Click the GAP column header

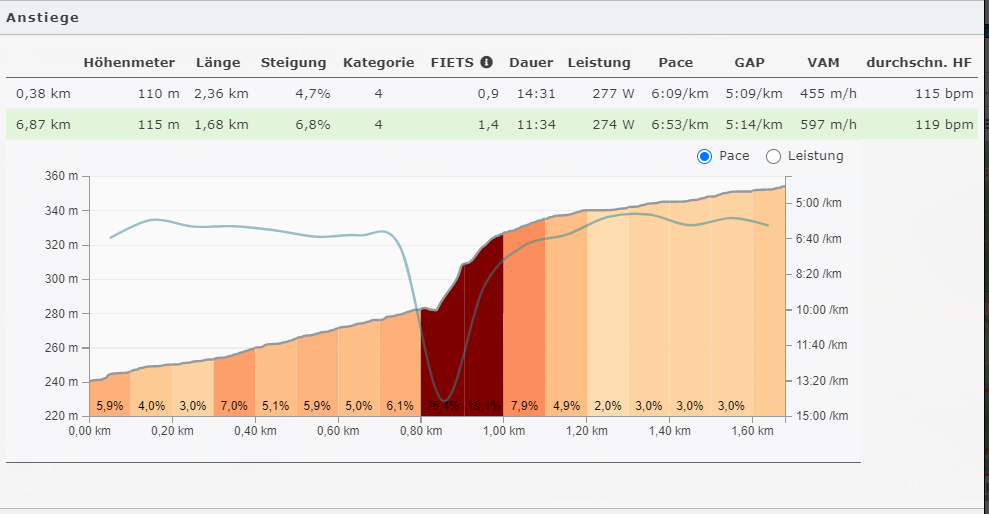(x=749, y=62)
